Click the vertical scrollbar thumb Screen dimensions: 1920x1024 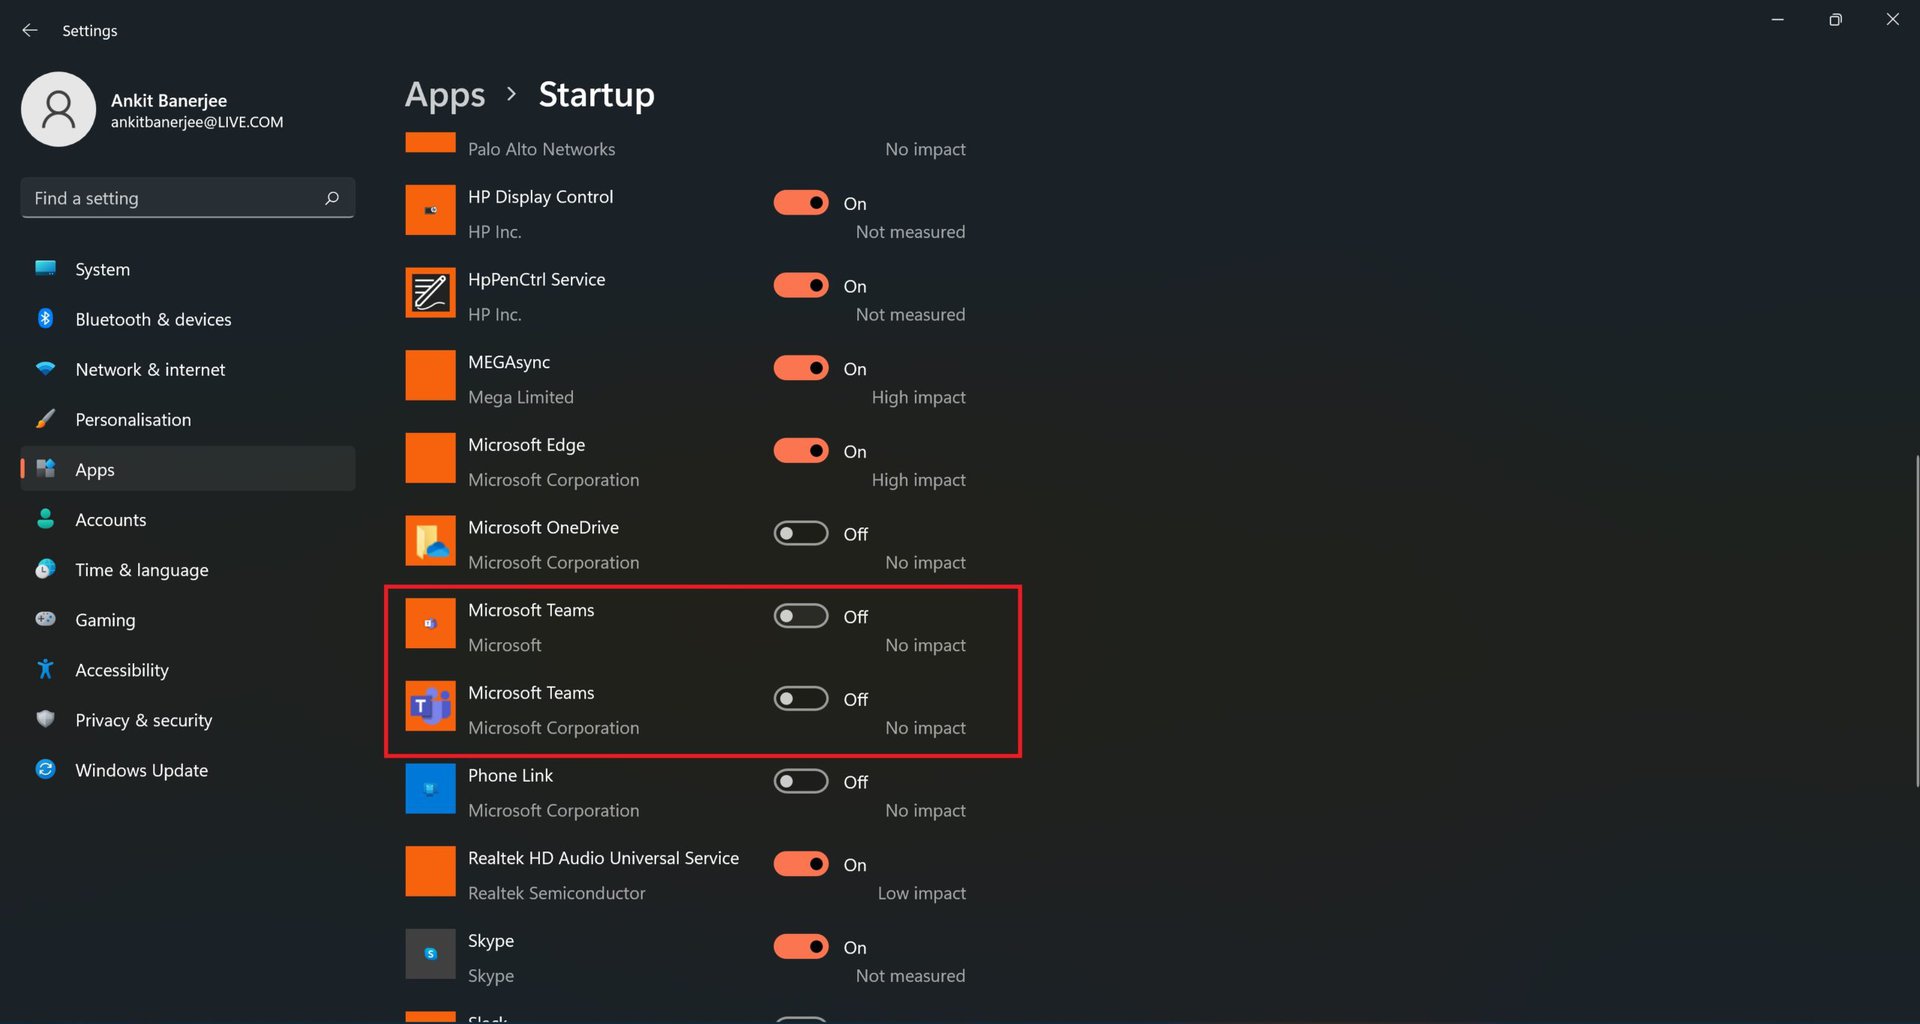[x=1916, y=620]
